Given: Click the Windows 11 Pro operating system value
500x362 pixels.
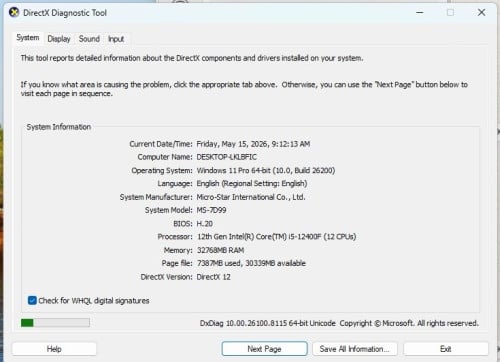Looking at the screenshot, I should pos(266,170).
